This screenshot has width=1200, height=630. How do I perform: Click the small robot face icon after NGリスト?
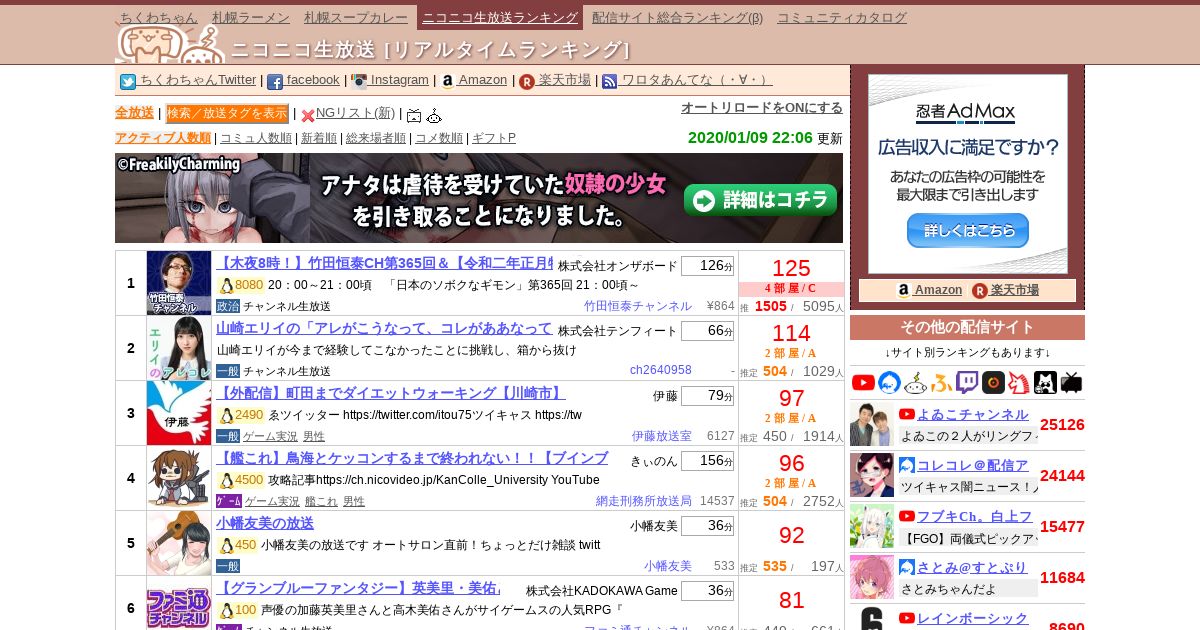(434, 116)
